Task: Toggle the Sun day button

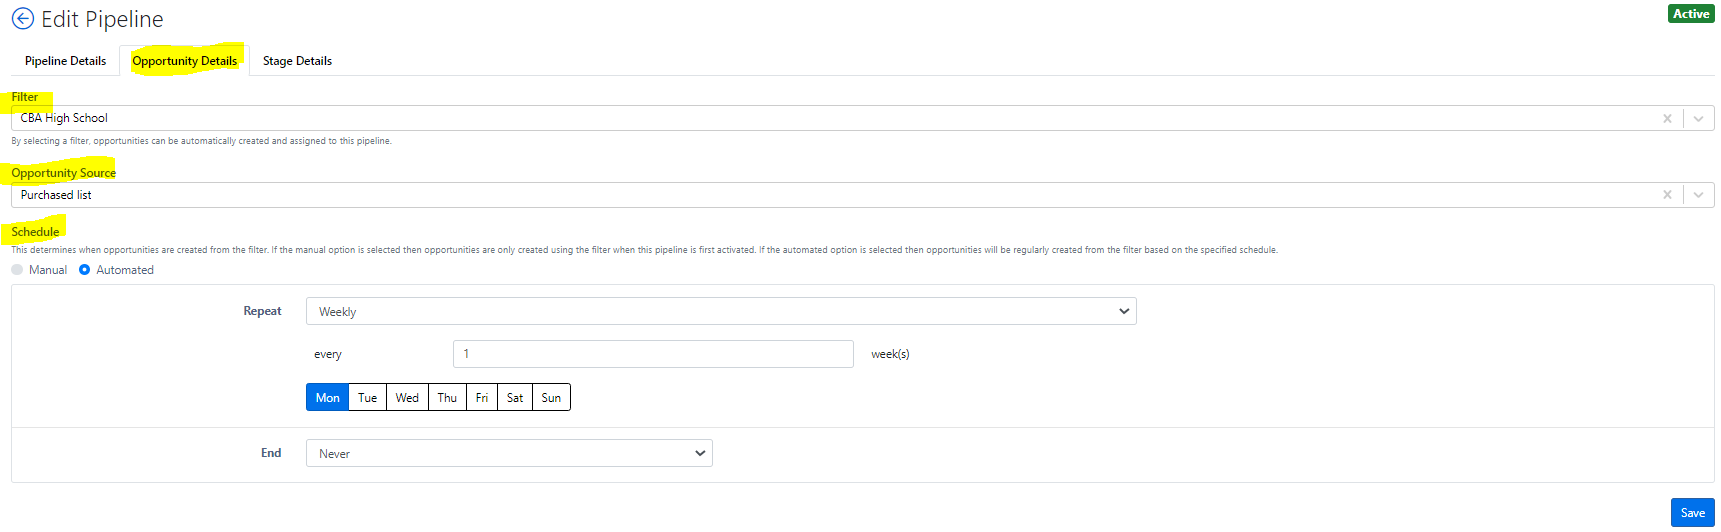Action: tap(551, 397)
